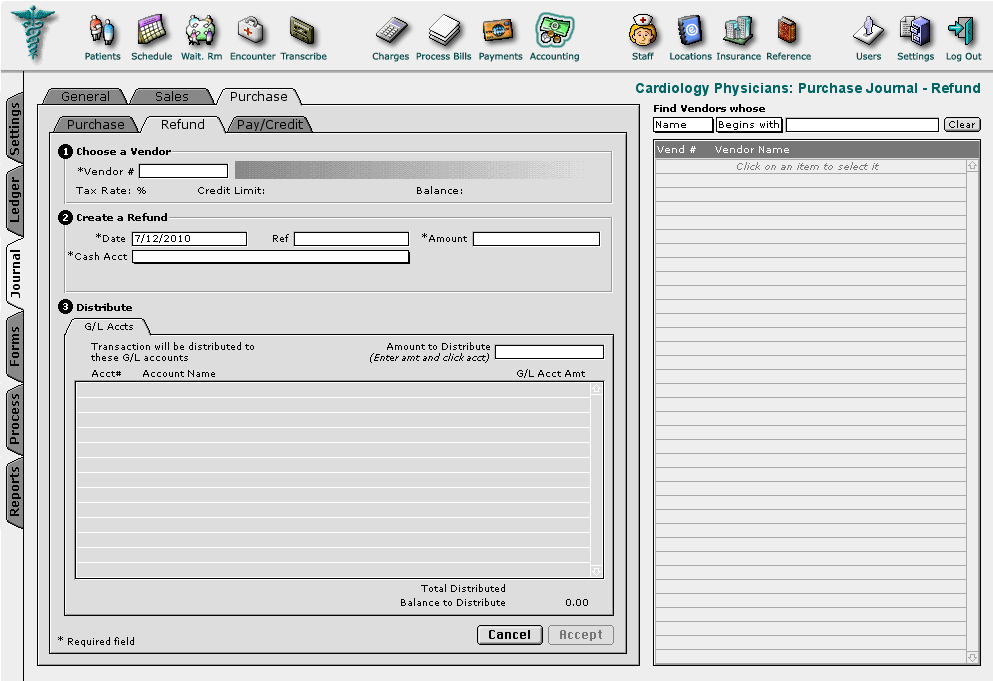
Task: Click the Accept button
Action: 581,635
